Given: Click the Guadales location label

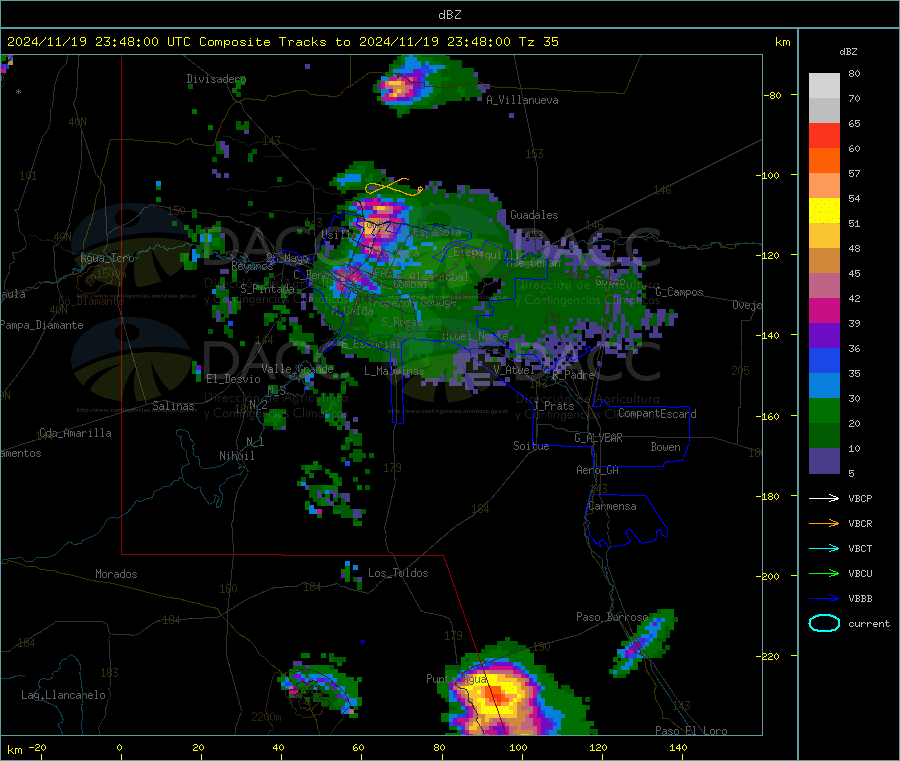Looking at the screenshot, I should click(x=534, y=215).
